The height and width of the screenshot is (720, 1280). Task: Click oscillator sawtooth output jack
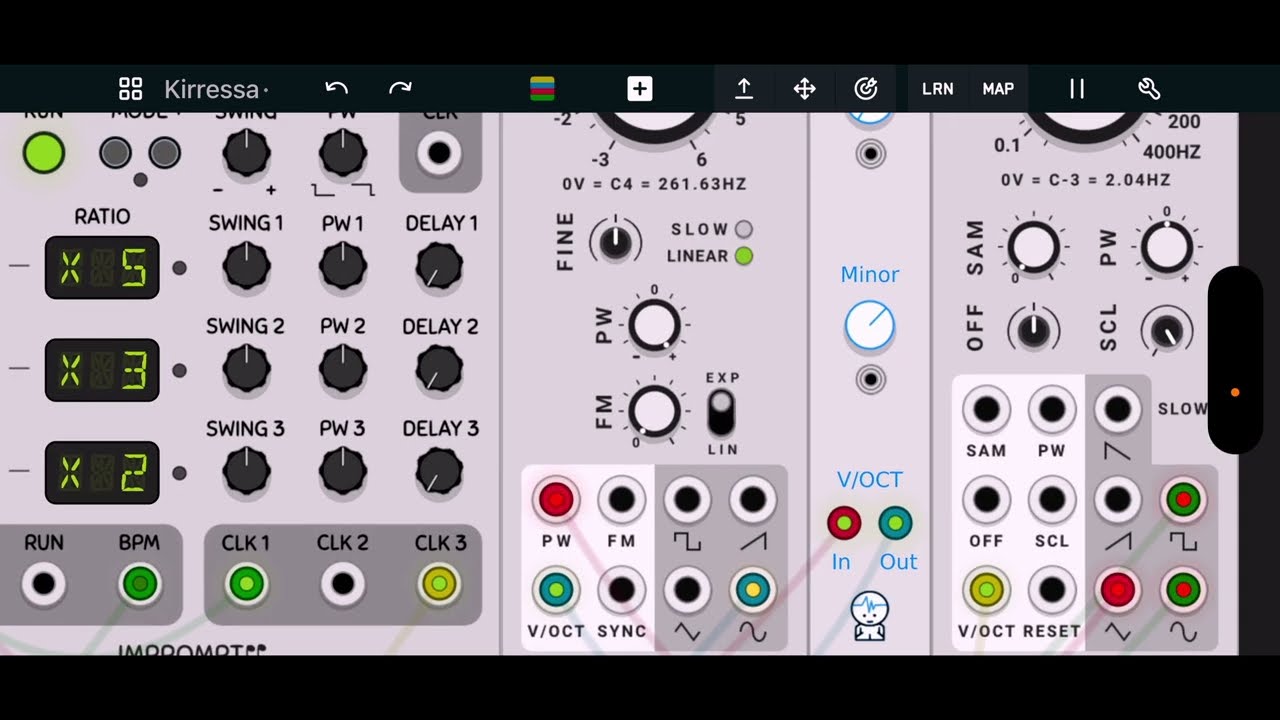[x=753, y=499]
